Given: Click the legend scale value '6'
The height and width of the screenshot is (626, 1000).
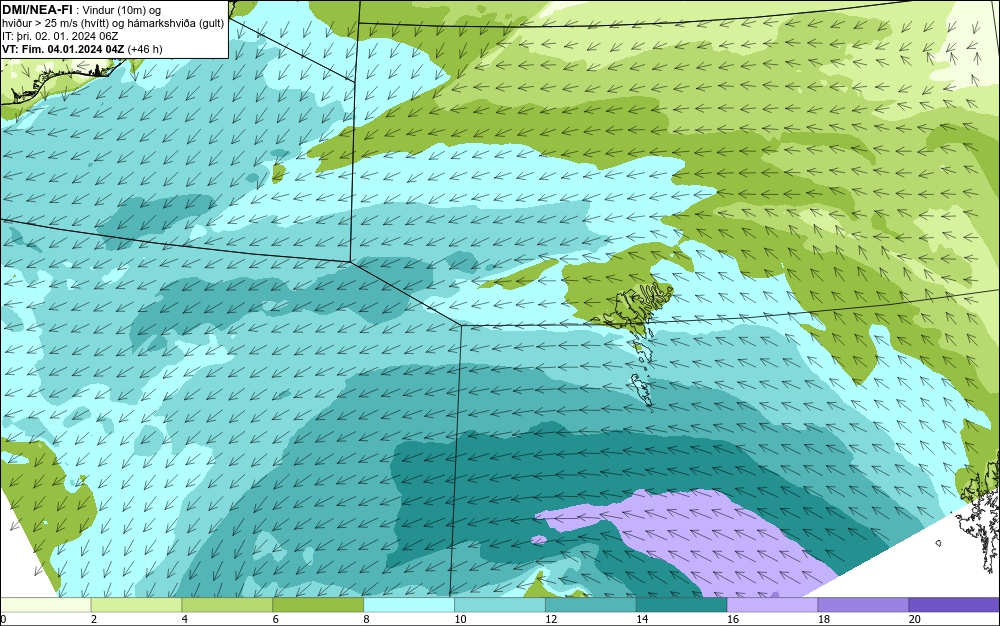Looking at the screenshot, I should [x=276, y=619].
